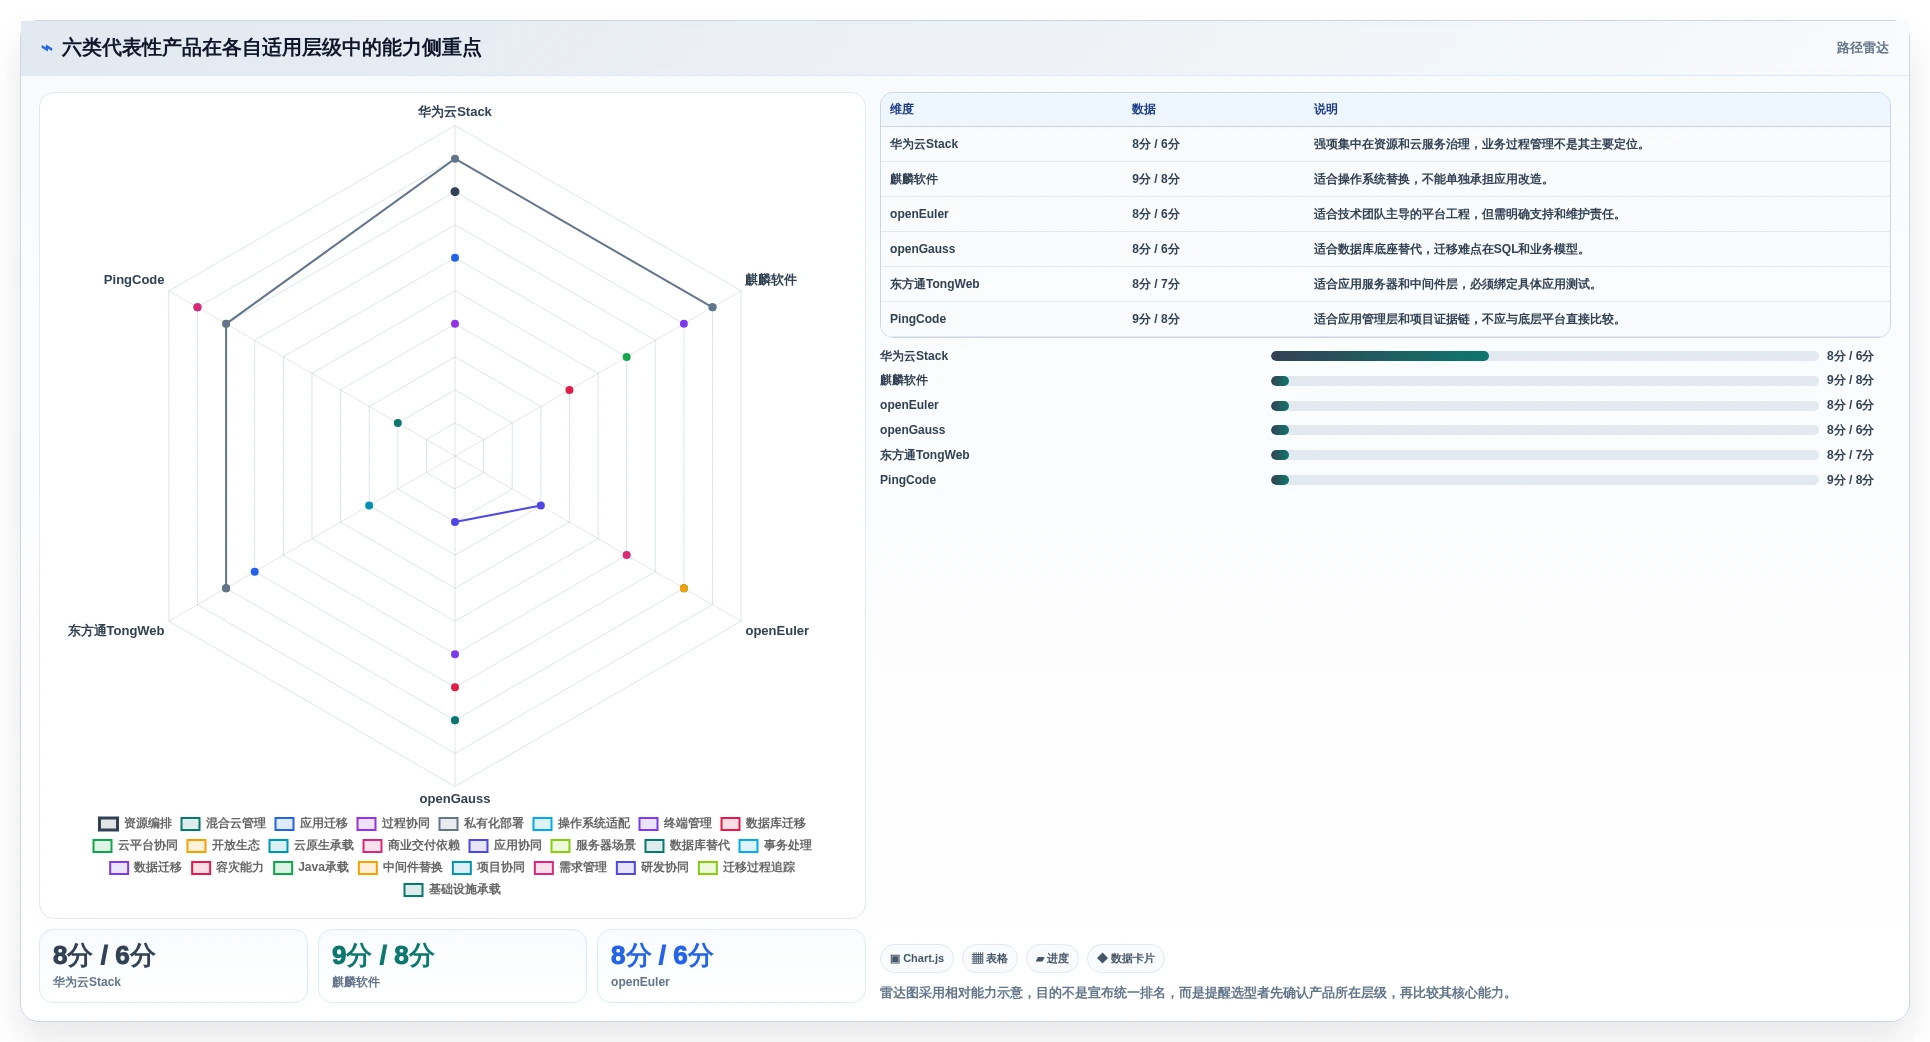This screenshot has height=1042, width=1930.
Task: Toggle the 迁移过程追踪 legend entry
Action: 746,867
